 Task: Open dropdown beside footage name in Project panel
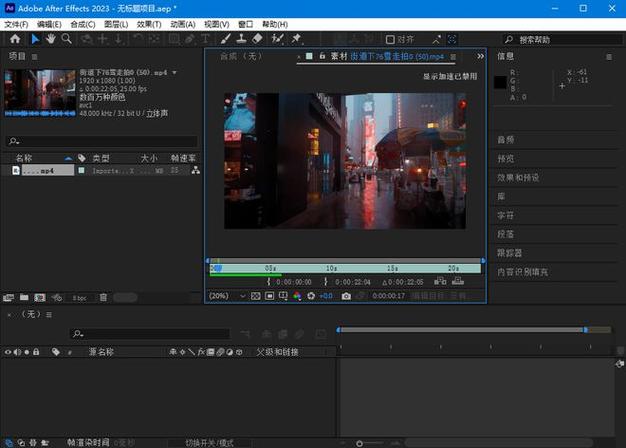(x=174, y=73)
